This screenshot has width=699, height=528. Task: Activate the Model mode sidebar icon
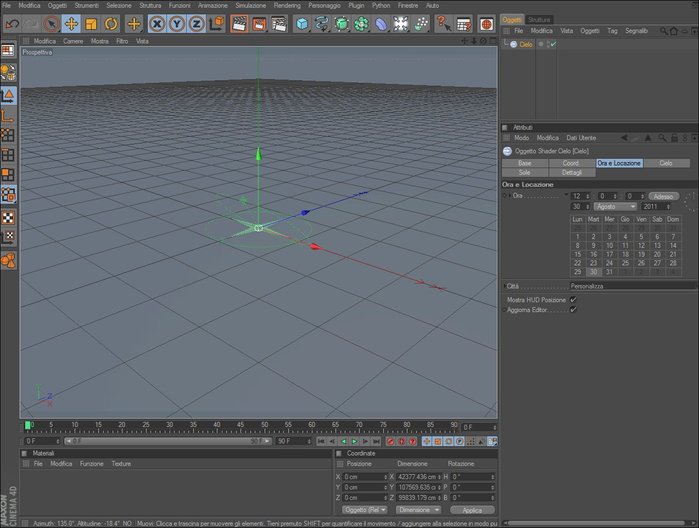[8, 95]
